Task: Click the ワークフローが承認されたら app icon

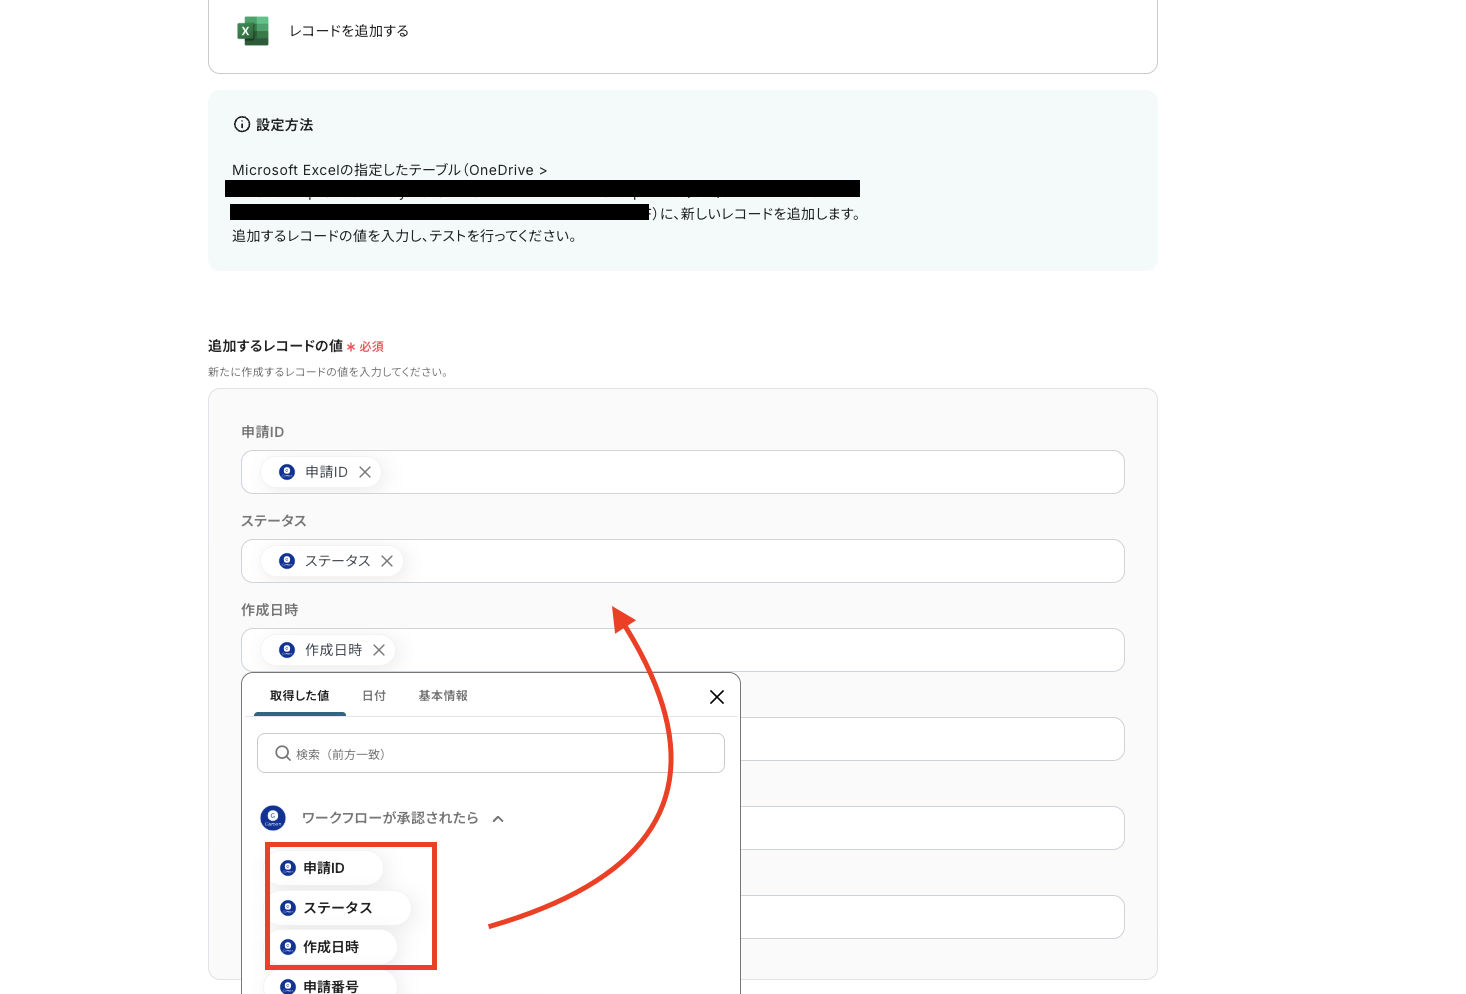Action: click(273, 818)
